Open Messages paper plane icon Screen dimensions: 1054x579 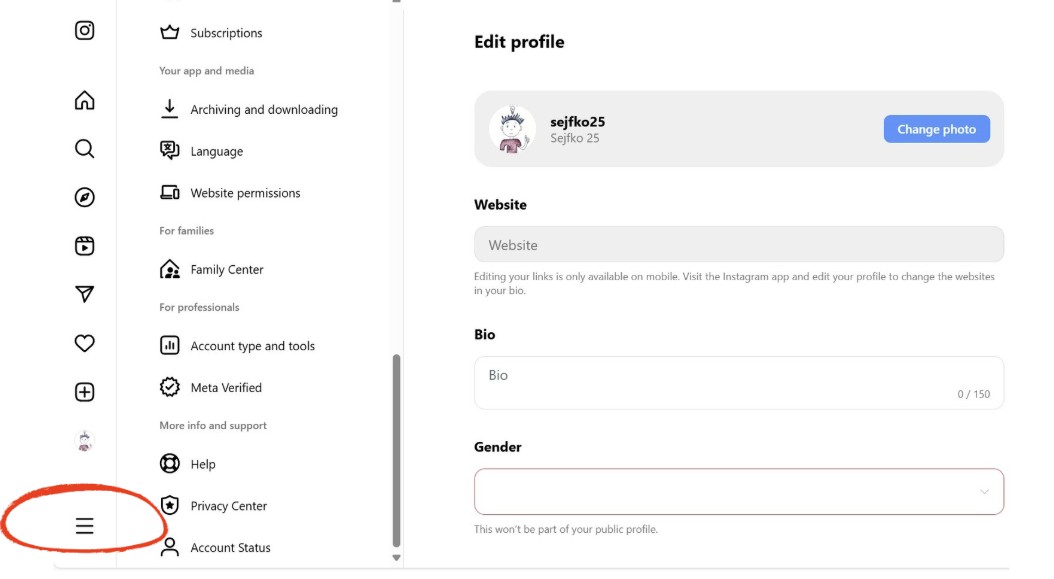[x=84, y=294]
